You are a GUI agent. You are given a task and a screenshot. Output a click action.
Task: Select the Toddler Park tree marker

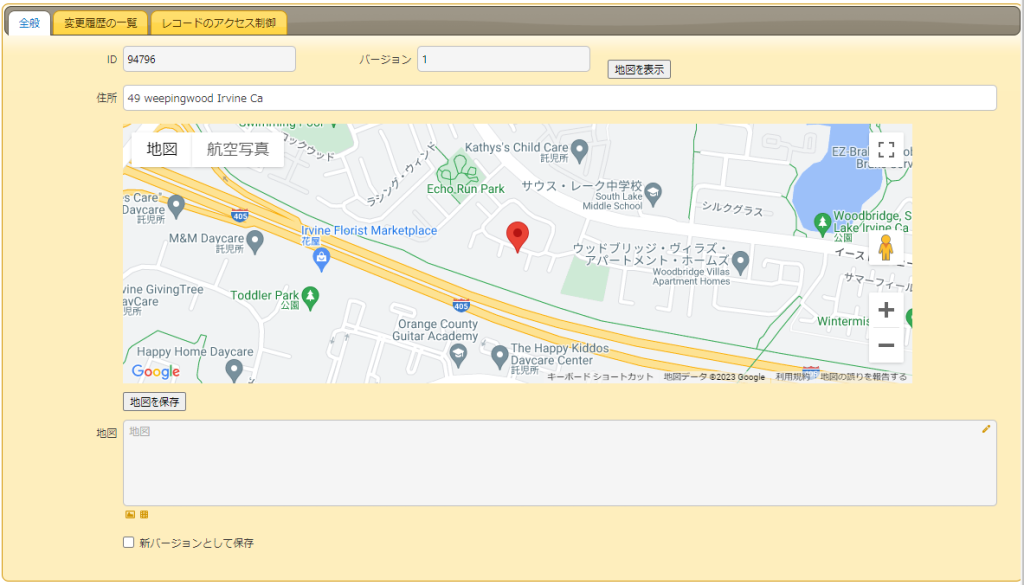(310, 298)
